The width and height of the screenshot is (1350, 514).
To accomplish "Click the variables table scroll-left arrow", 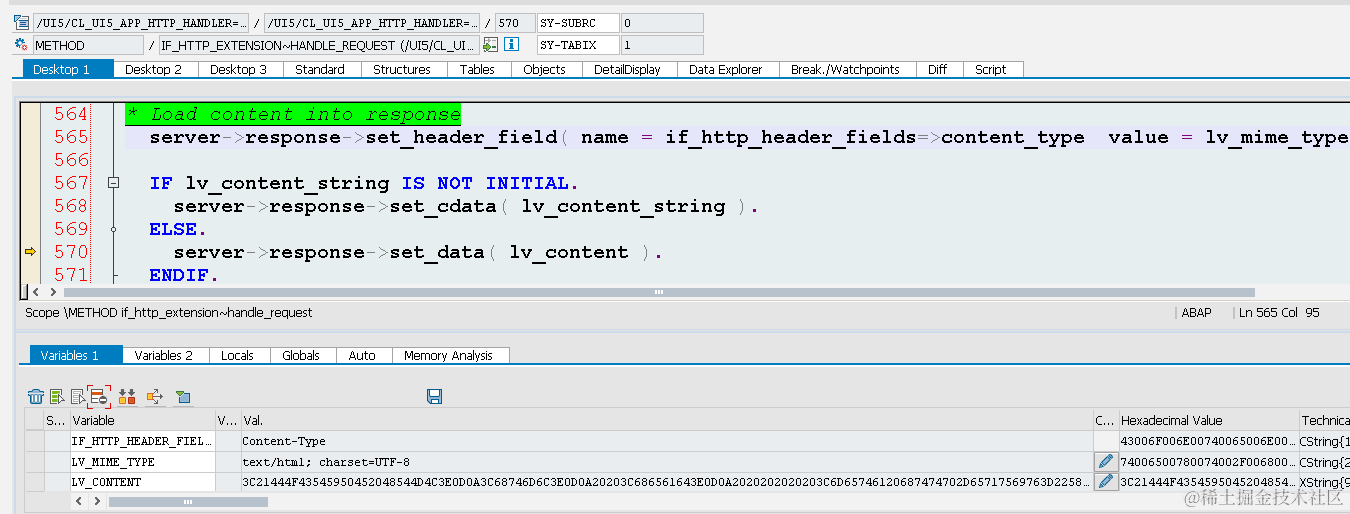I will pos(81,501).
